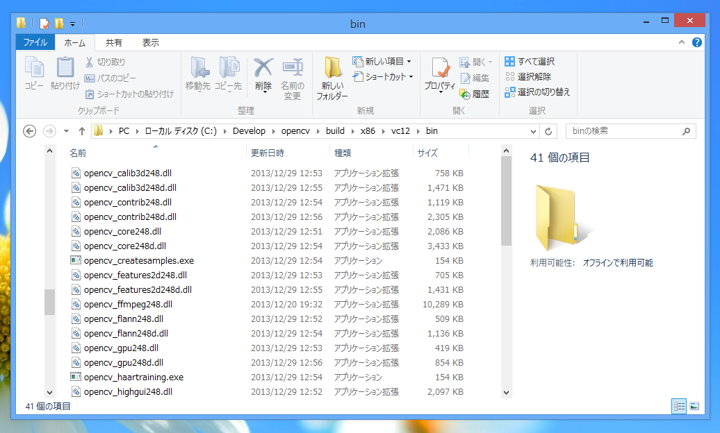Screen dimensions: 720x433
Task: Click Develop in the address breadcrumb
Action: tap(249, 131)
